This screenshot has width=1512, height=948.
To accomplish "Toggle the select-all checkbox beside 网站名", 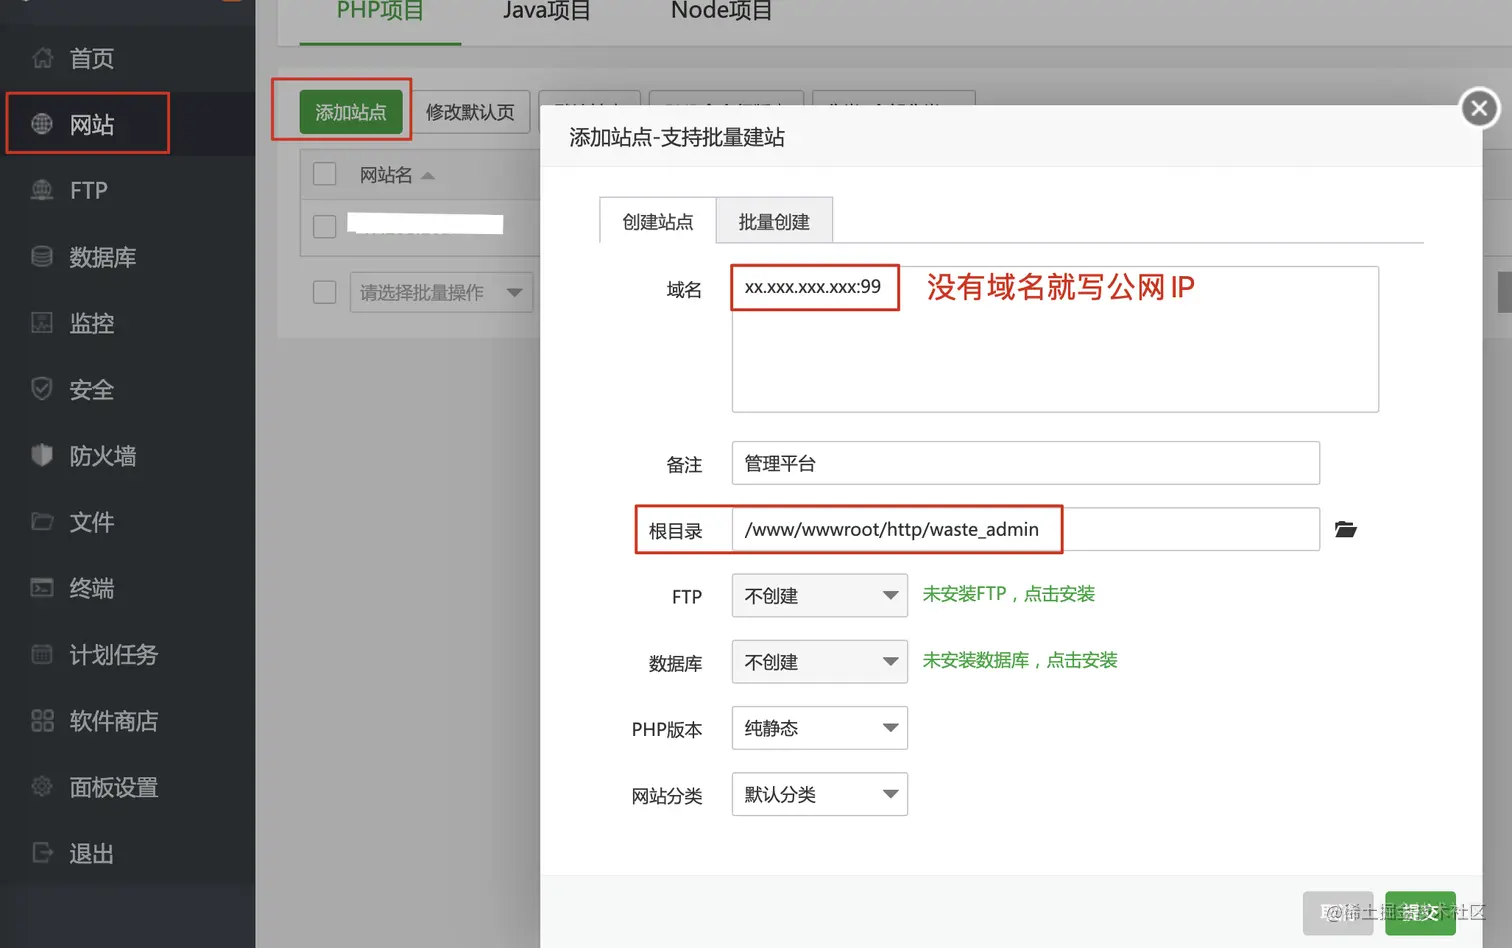I will (324, 174).
